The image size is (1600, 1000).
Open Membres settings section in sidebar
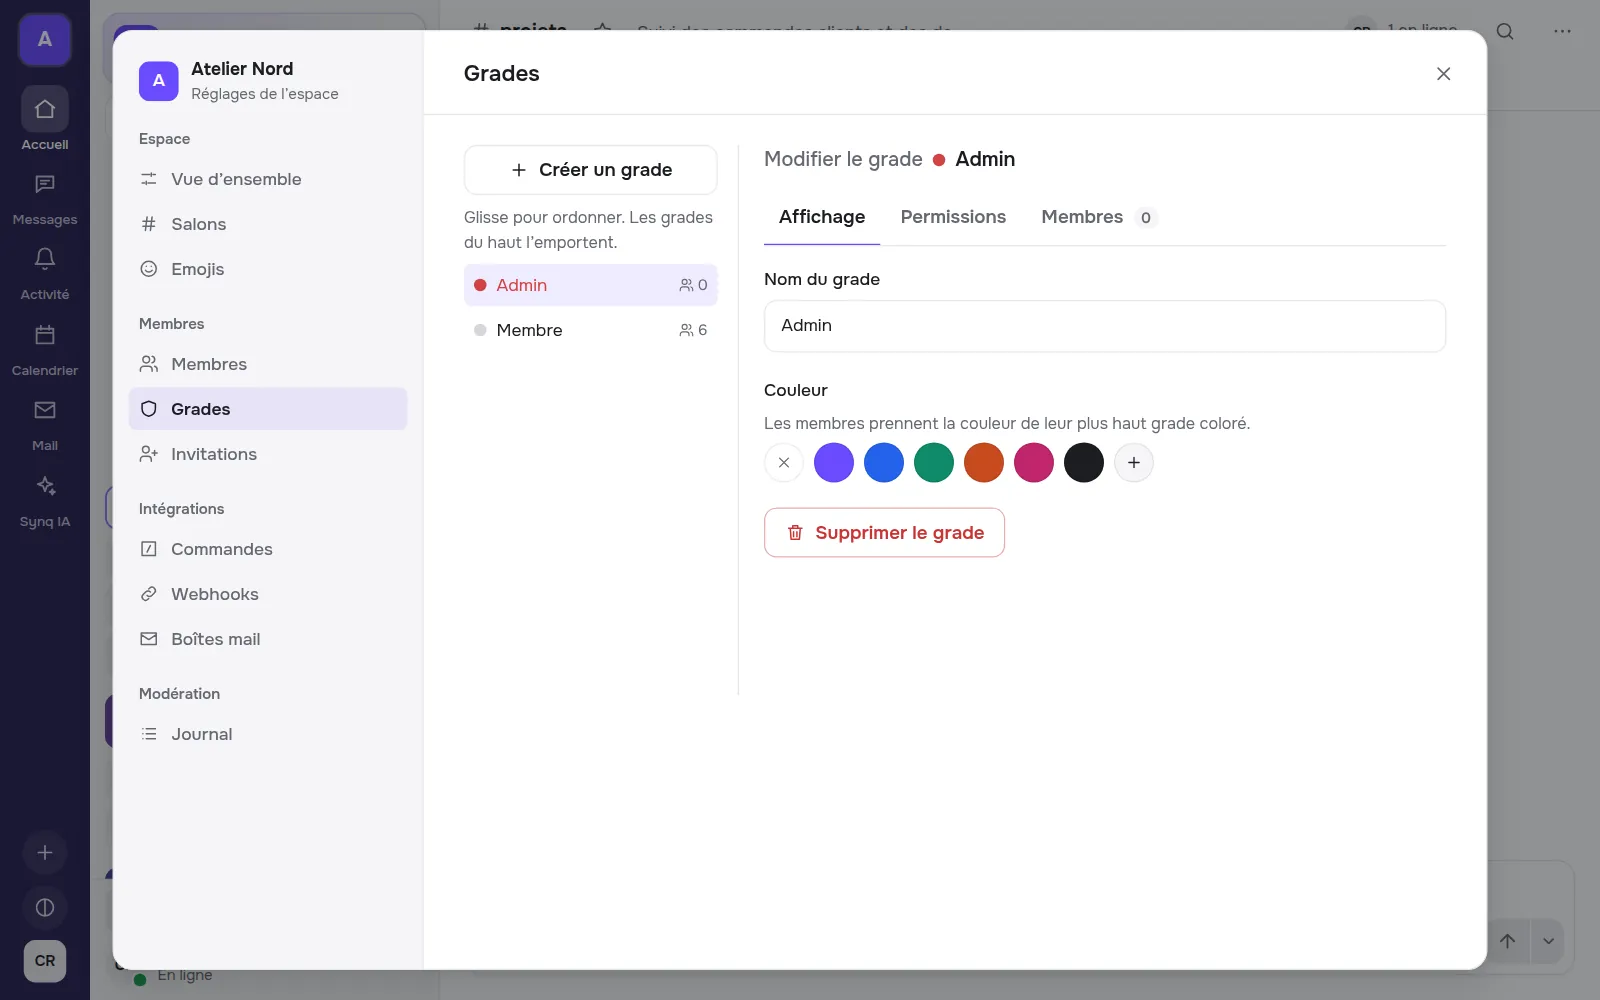tap(268, 364)
